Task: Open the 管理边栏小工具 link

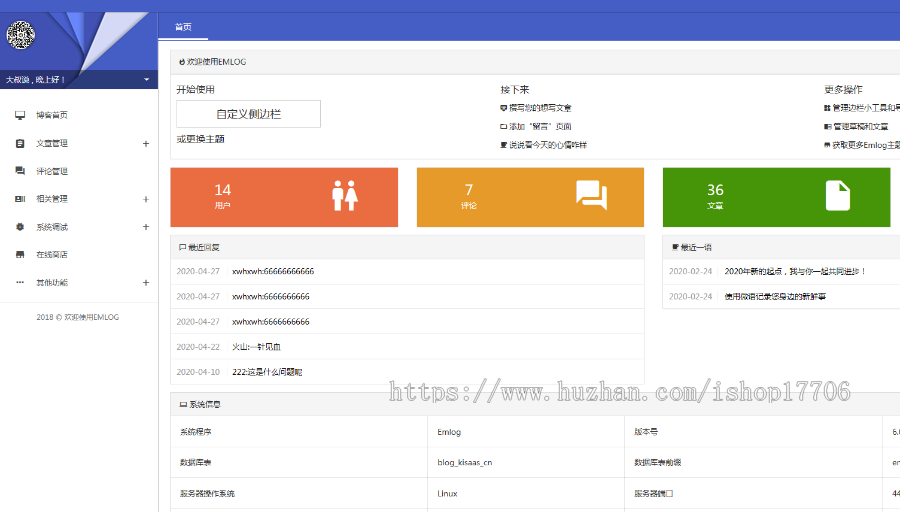Action: pyautogui.click(x=866, y=108)
